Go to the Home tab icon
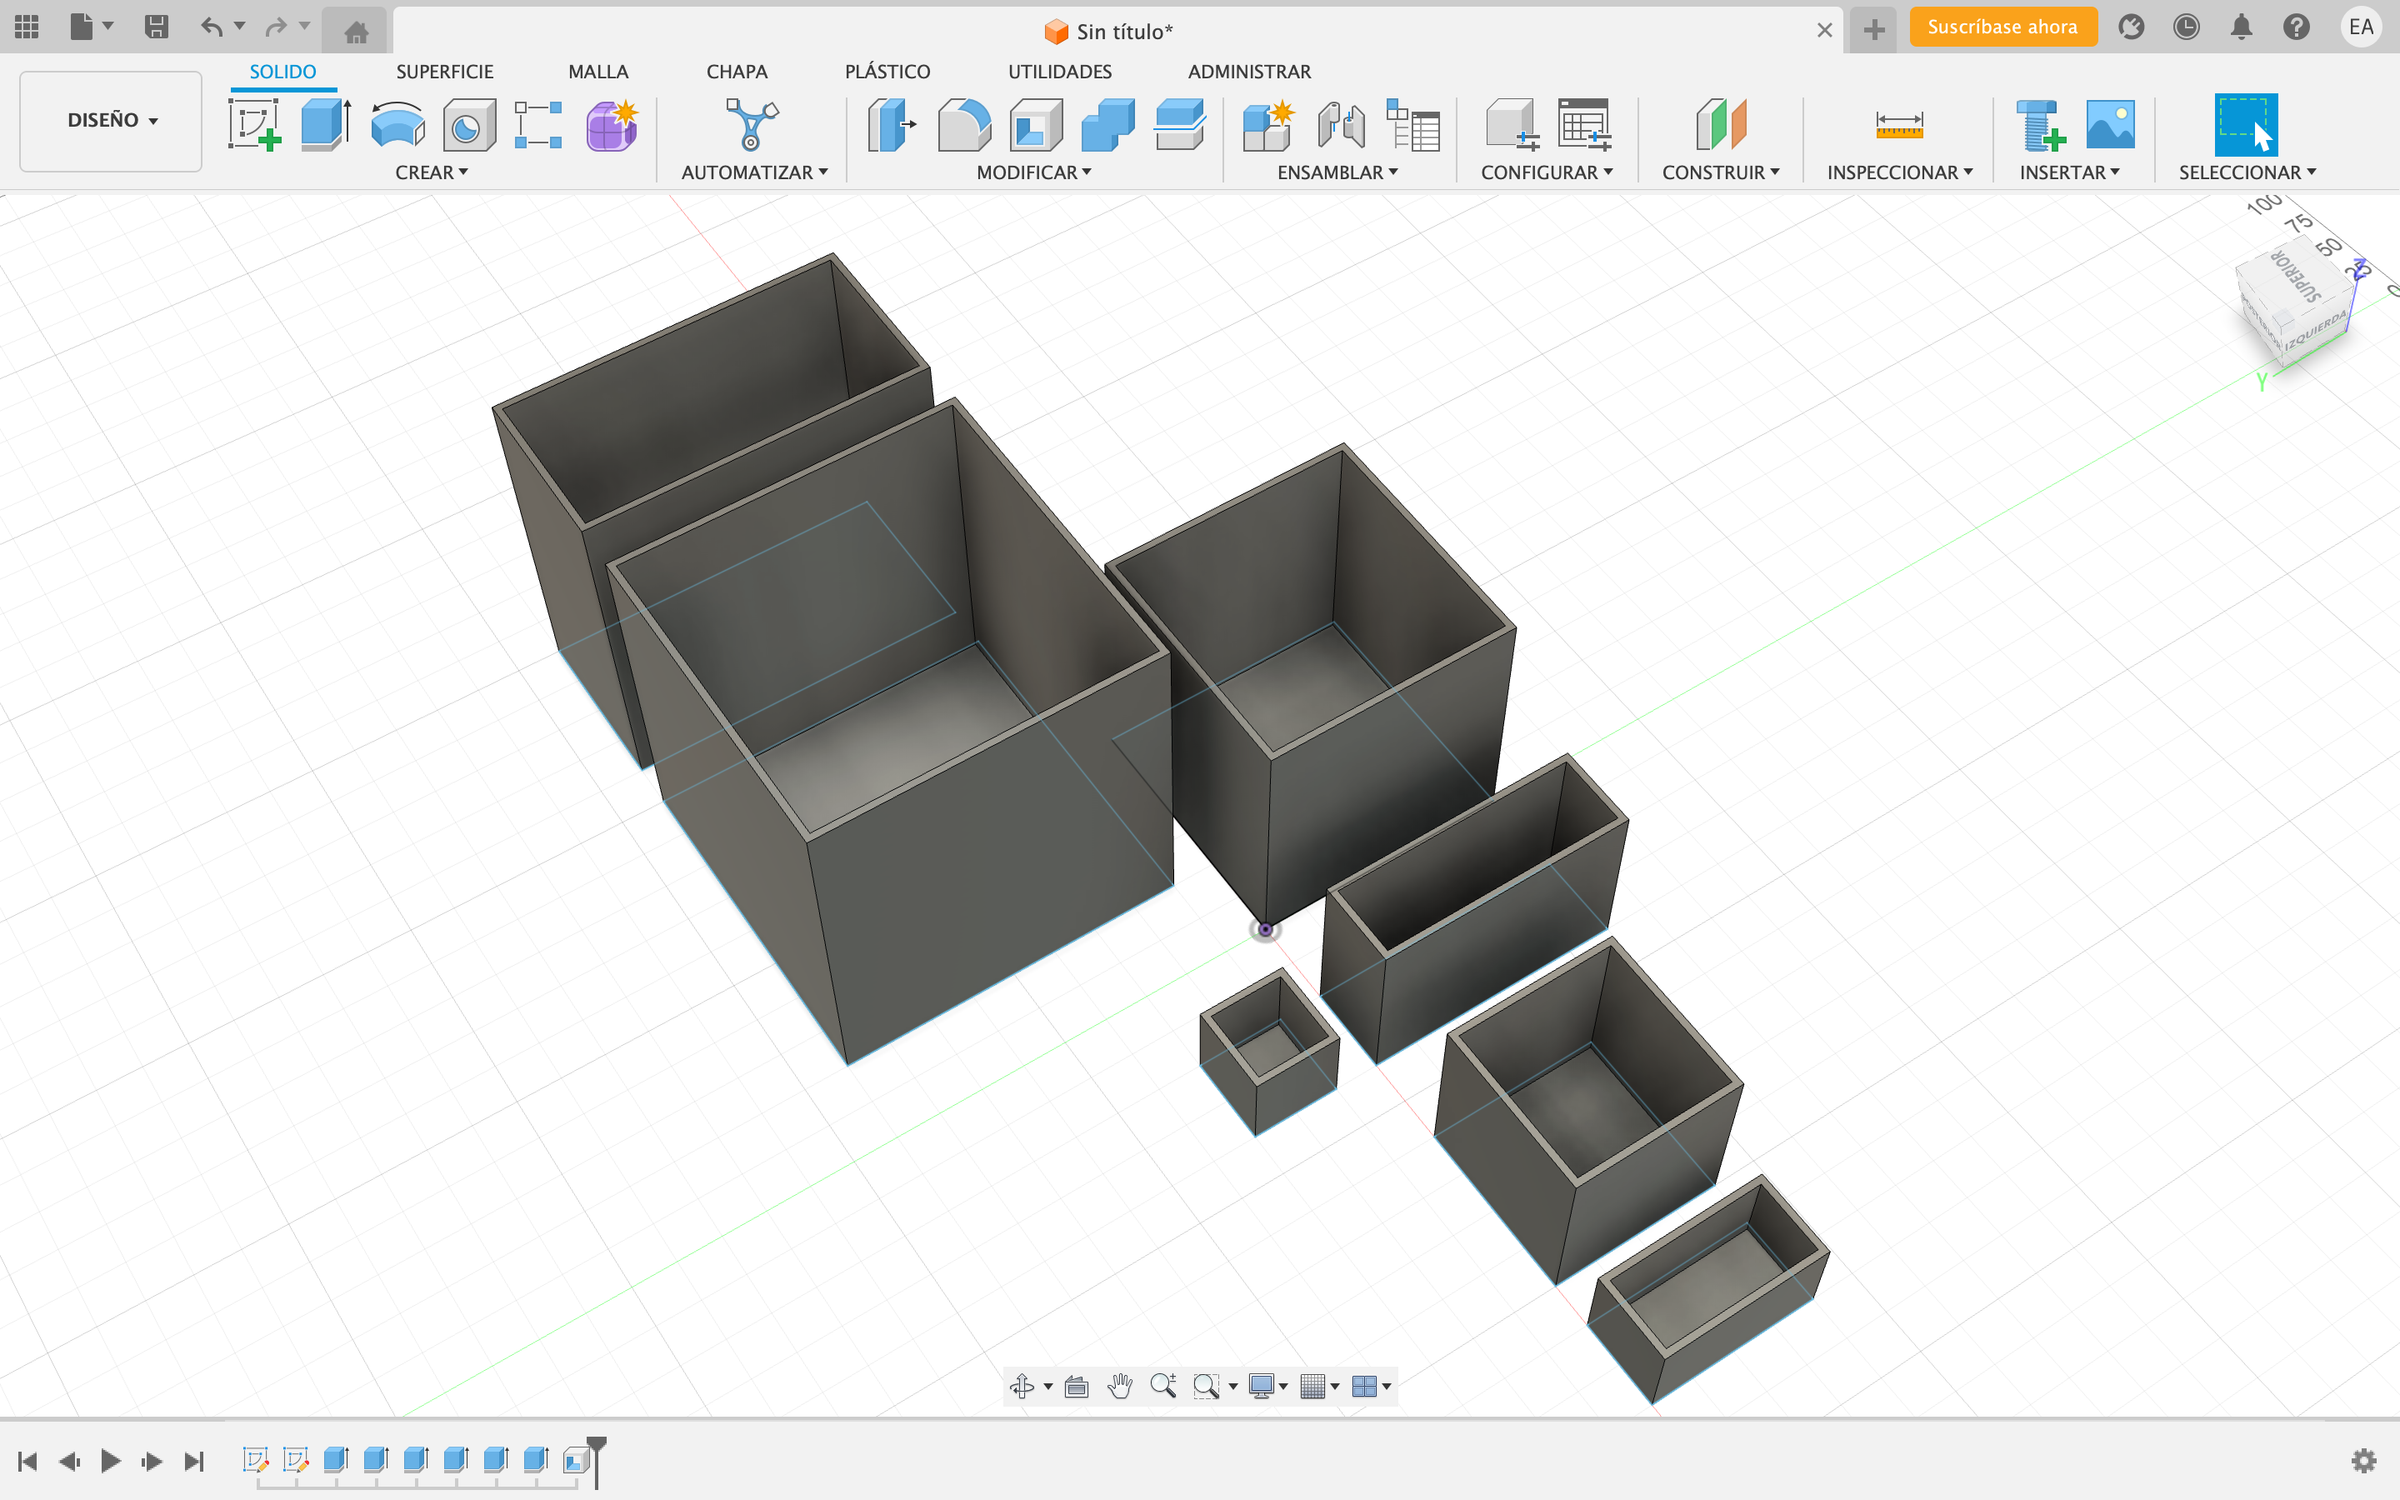2400x1500 pixels. tap(356, 30)
